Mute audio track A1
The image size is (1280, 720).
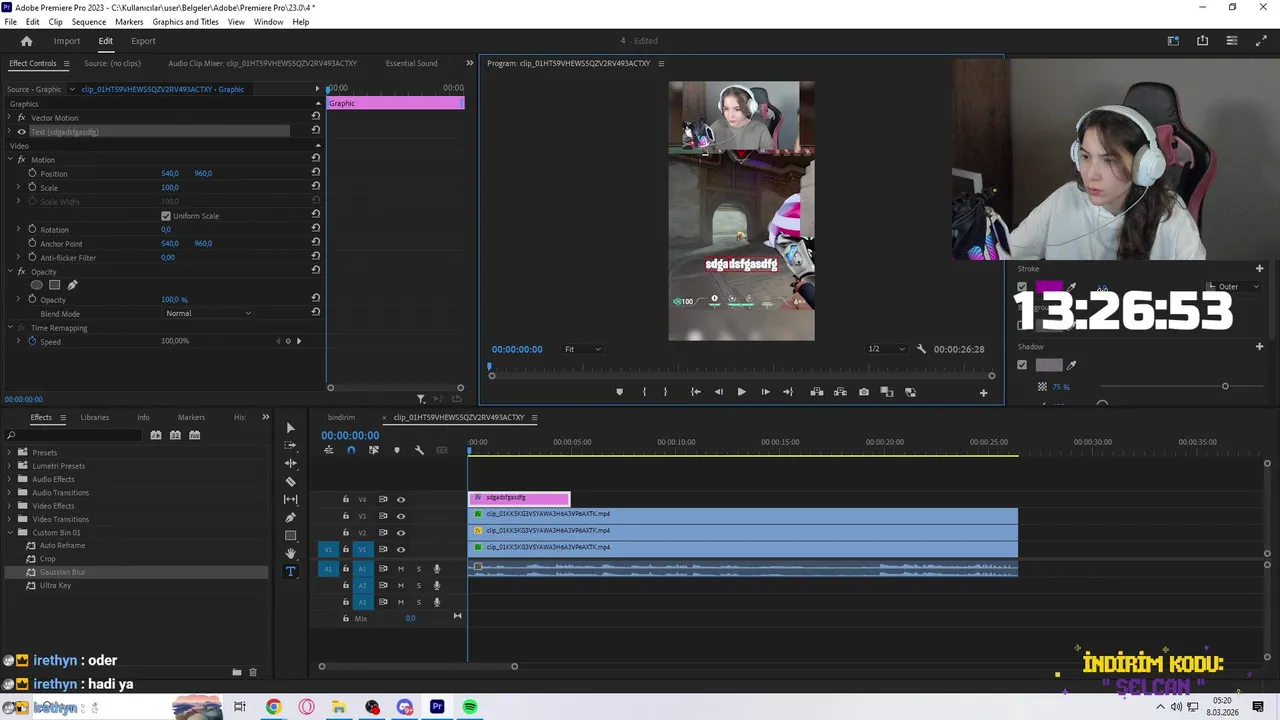401,569
